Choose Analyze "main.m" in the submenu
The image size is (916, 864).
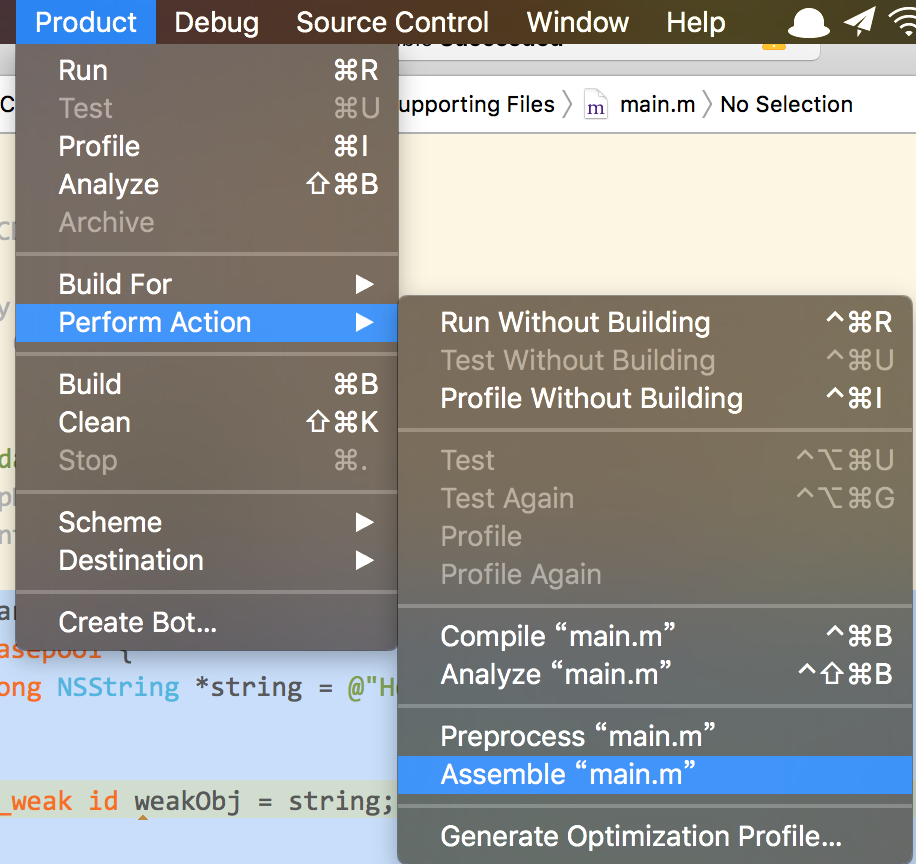coord(655,674)
